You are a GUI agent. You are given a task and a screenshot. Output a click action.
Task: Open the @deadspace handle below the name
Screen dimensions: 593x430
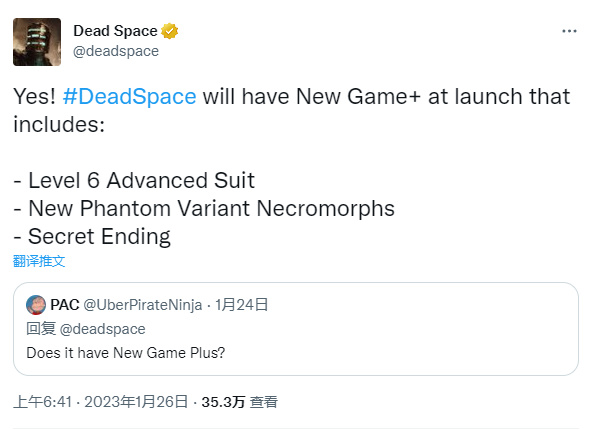(116, 51)
